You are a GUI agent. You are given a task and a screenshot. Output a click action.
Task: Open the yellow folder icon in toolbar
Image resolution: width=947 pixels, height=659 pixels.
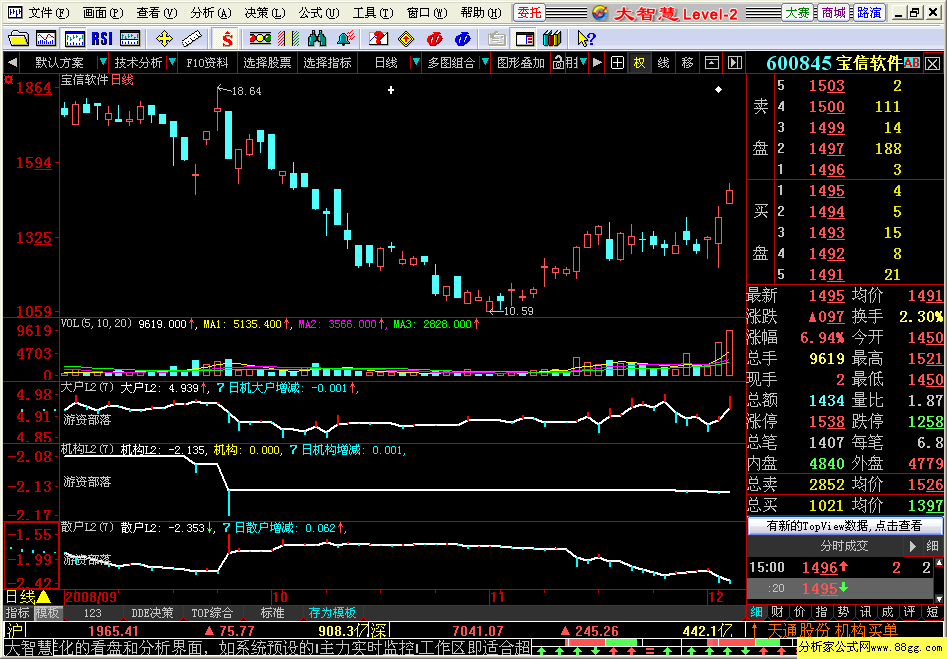(x=18, y=39)
